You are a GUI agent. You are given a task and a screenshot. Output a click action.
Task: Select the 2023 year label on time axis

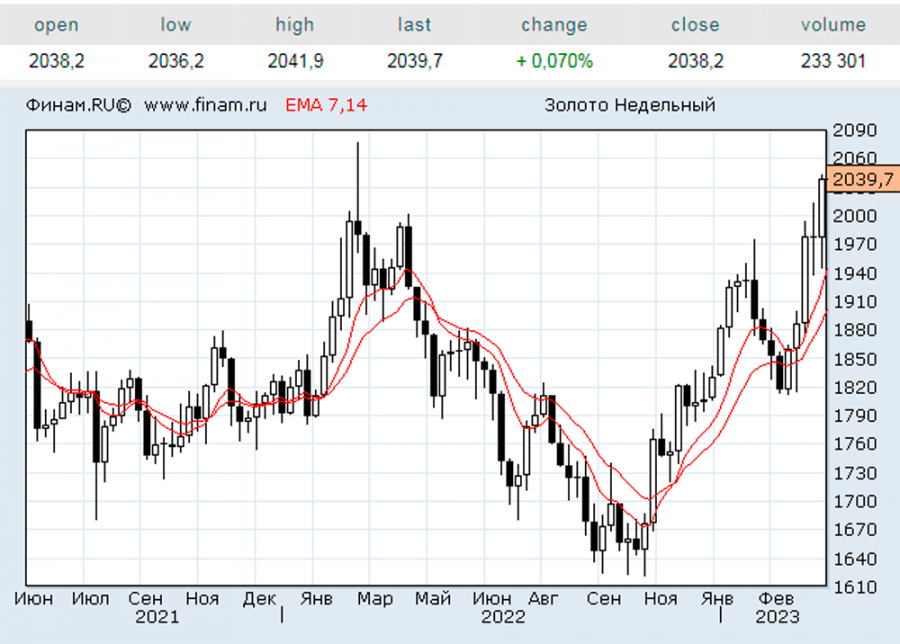(x=777, y=617)
